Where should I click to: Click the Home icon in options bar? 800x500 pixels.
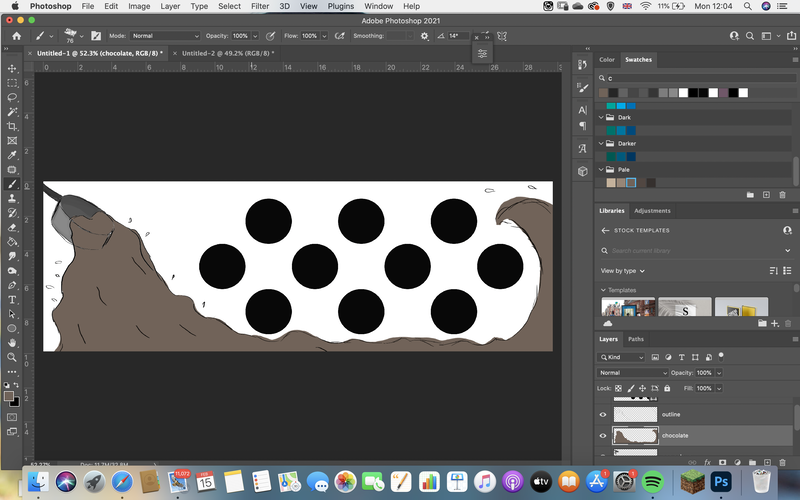point(17,36)
